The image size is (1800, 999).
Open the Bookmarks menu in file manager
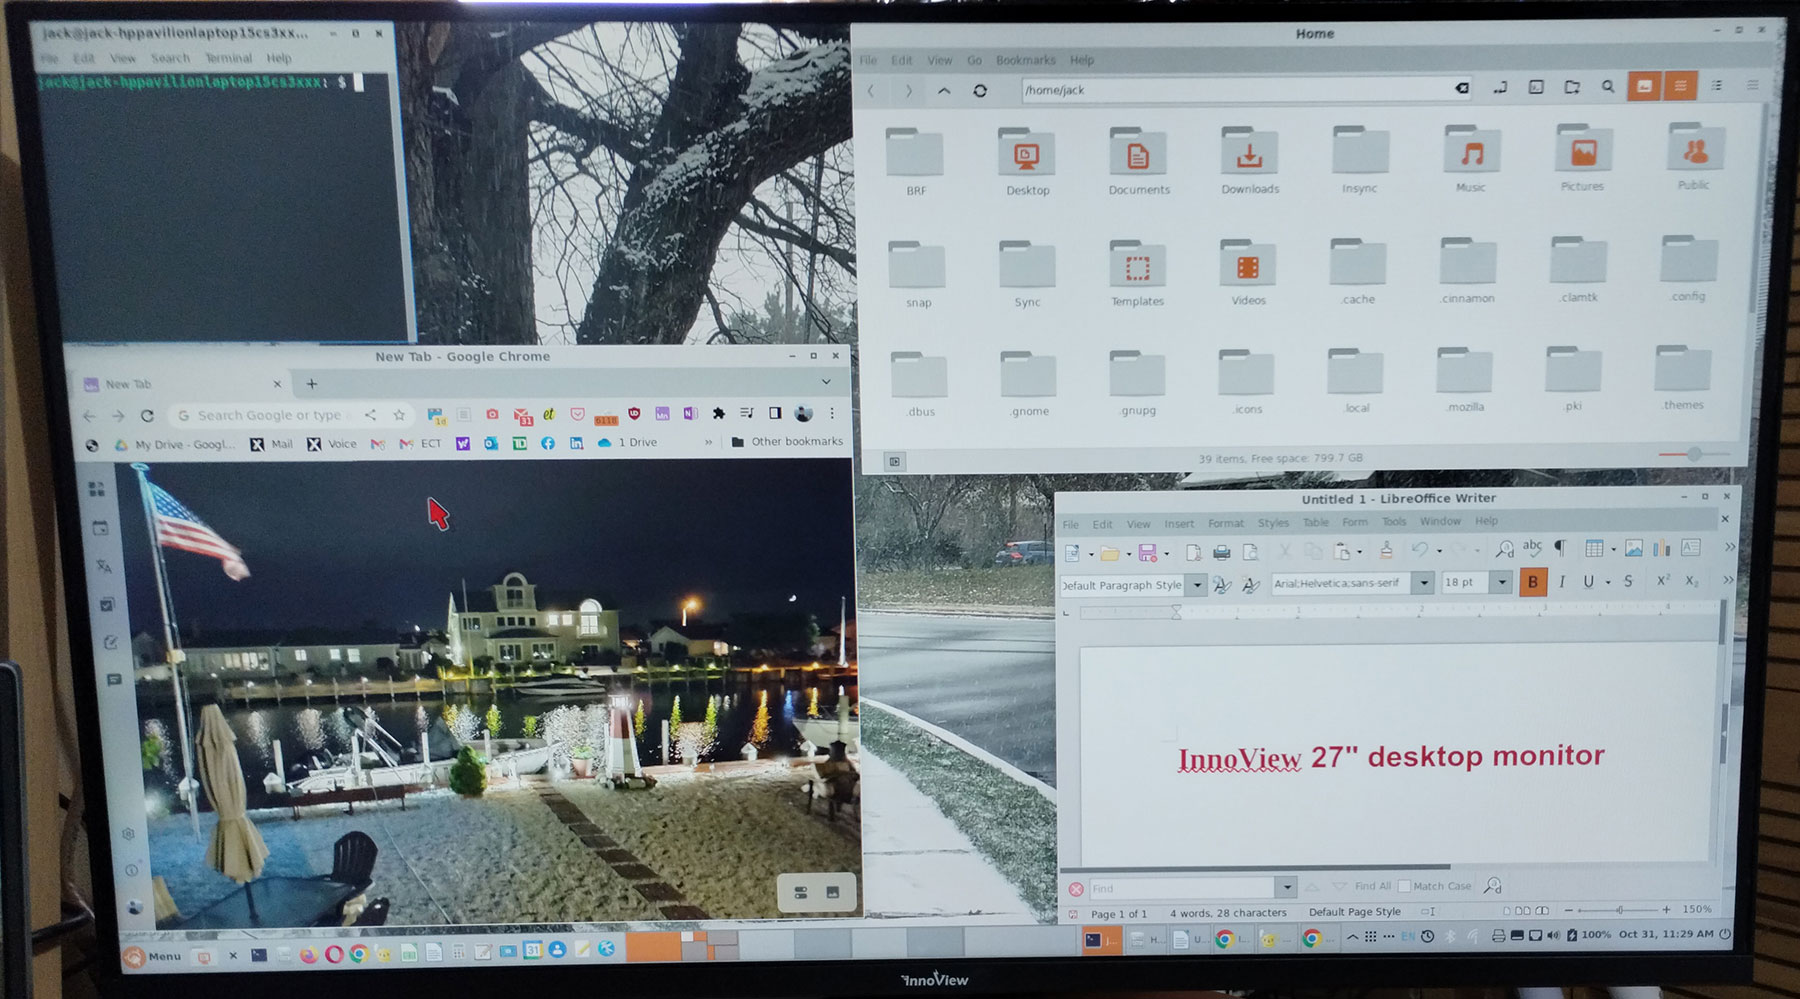tap(1025, 60)
